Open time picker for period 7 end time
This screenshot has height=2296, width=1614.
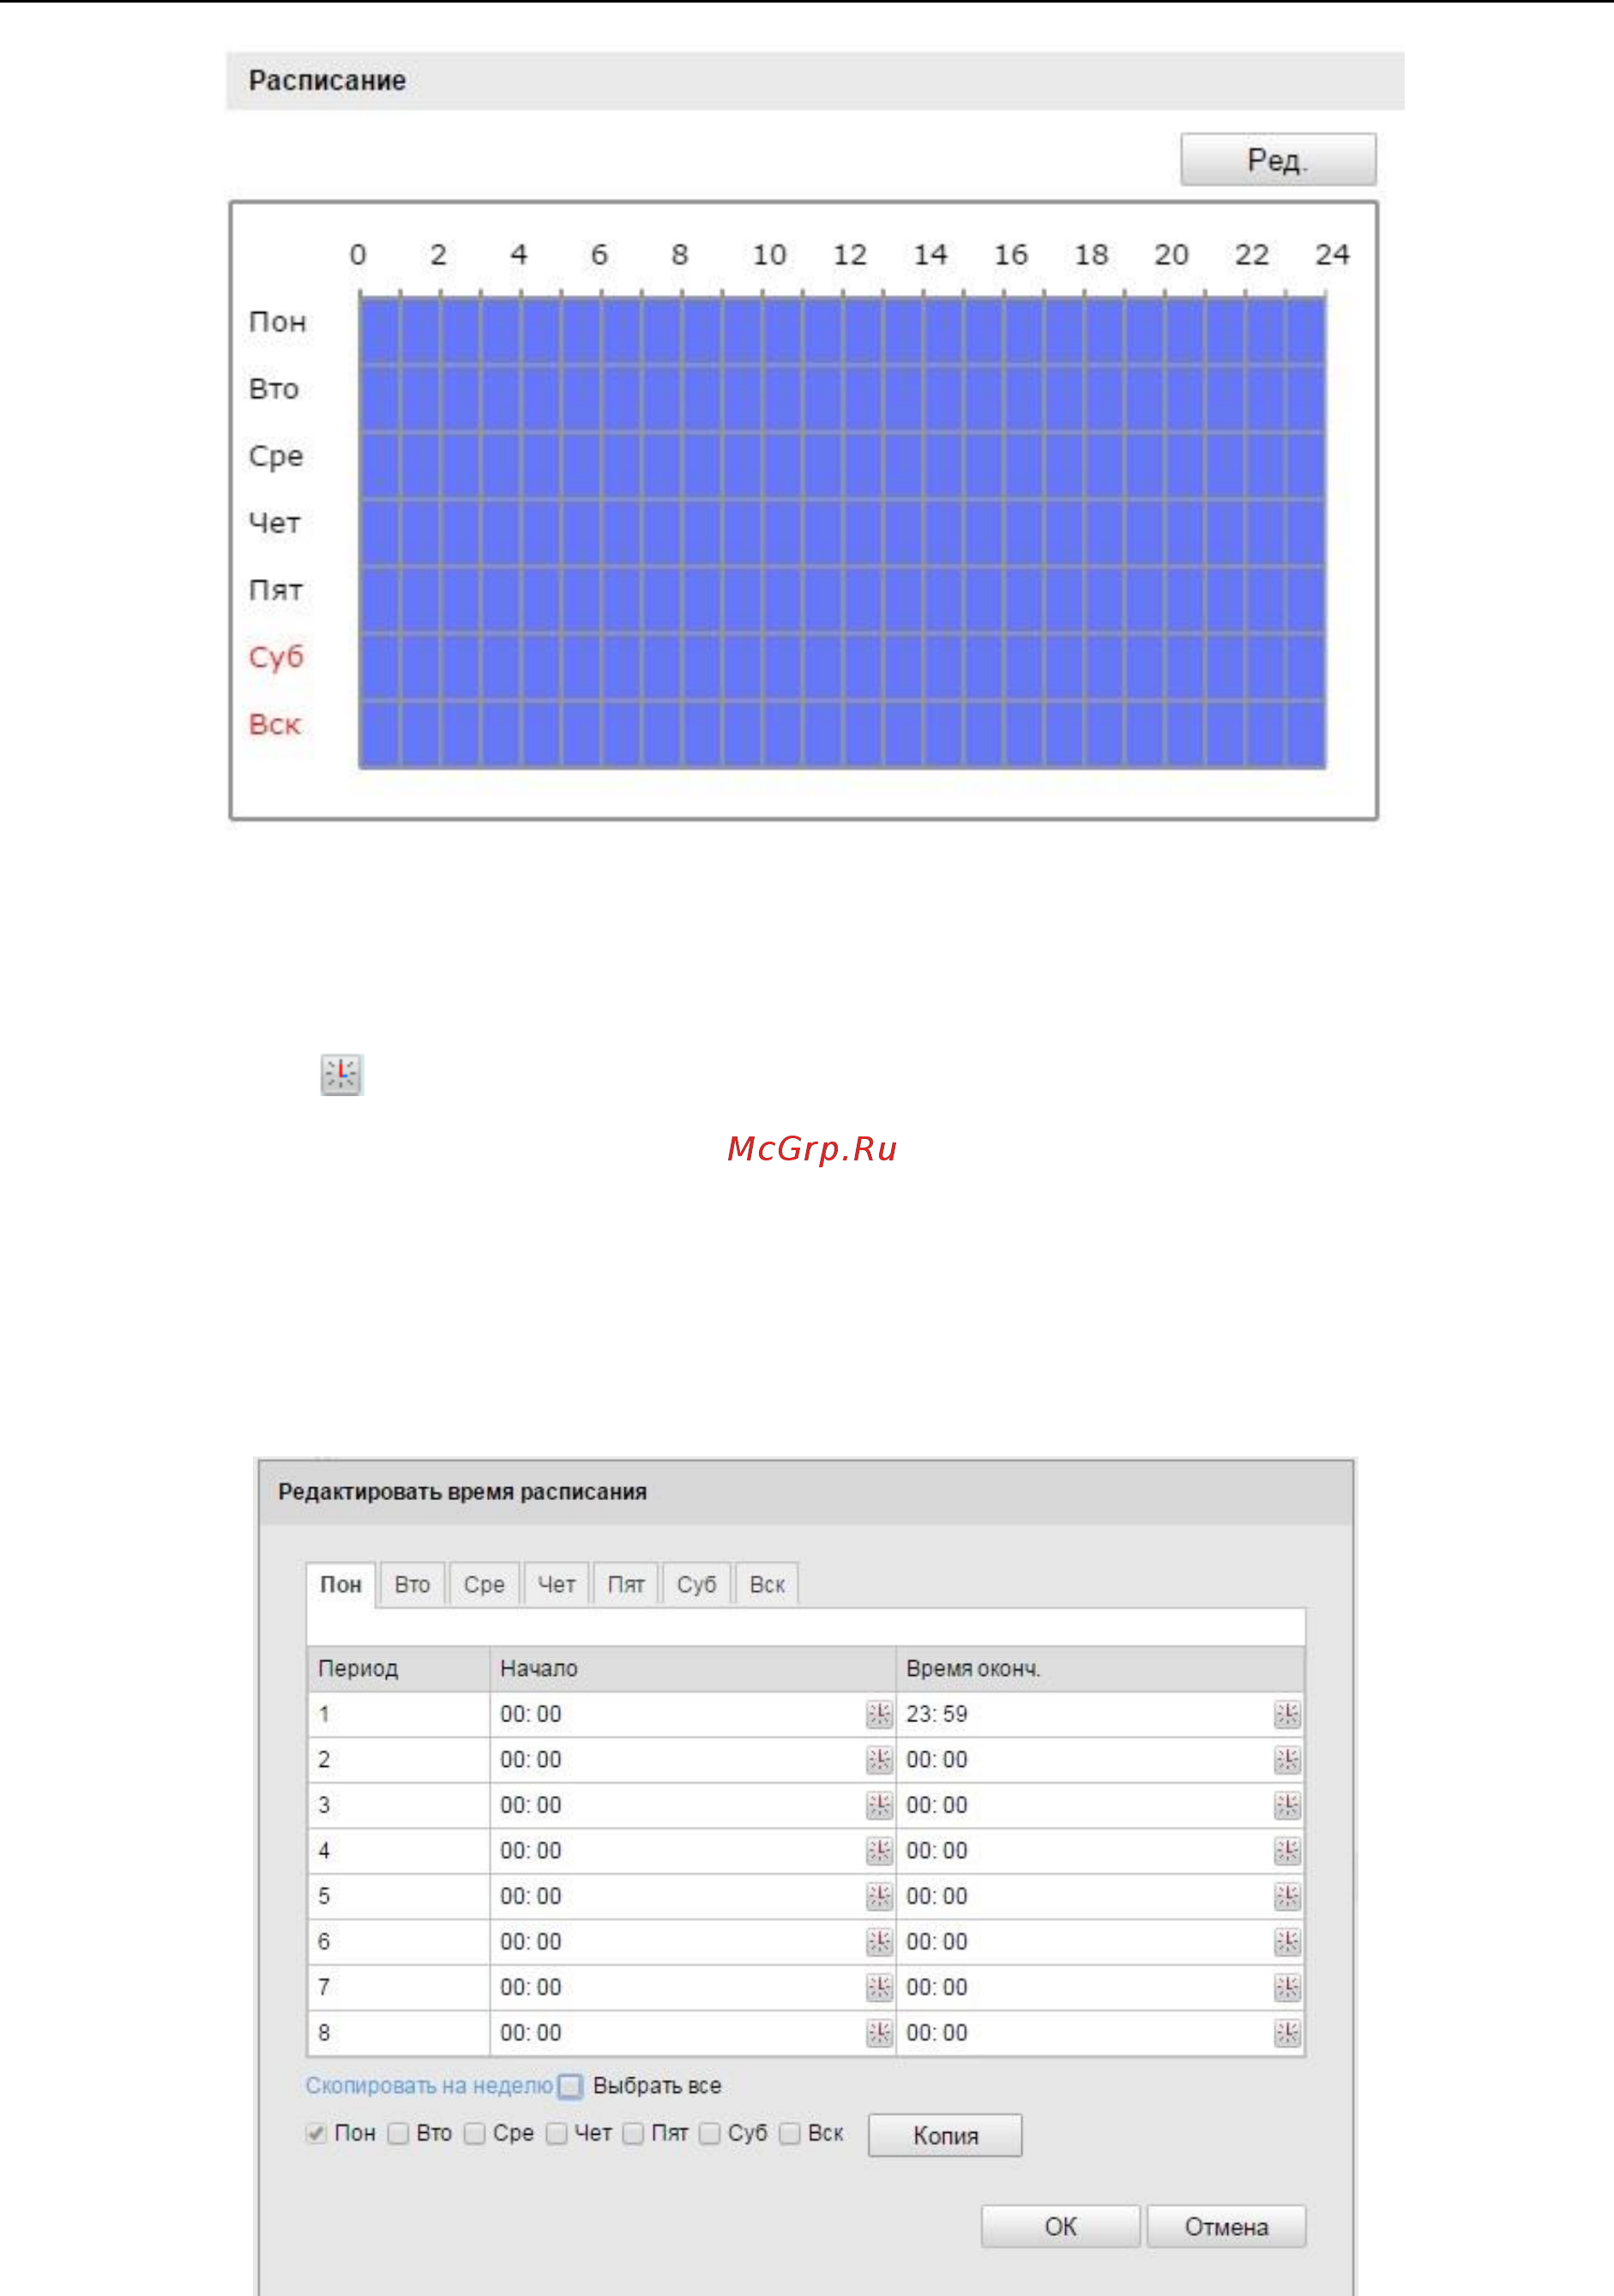click(x=1287, y=1987)
